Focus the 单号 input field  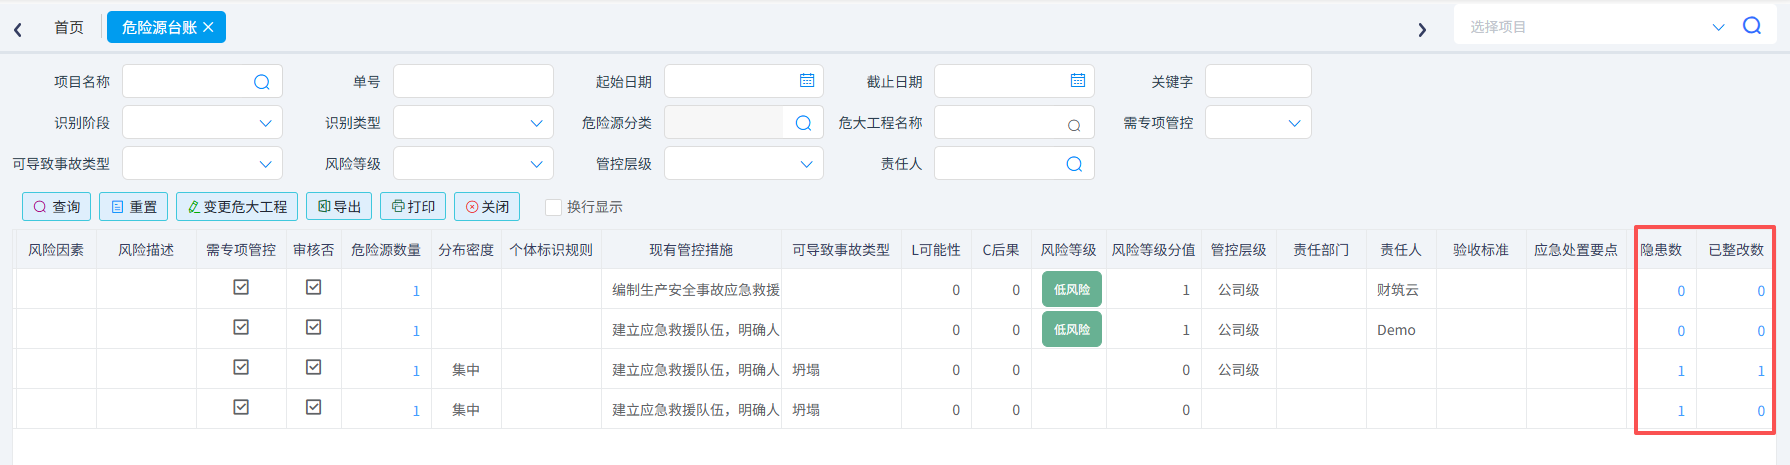pyautogui.click(x=473, y=81)
